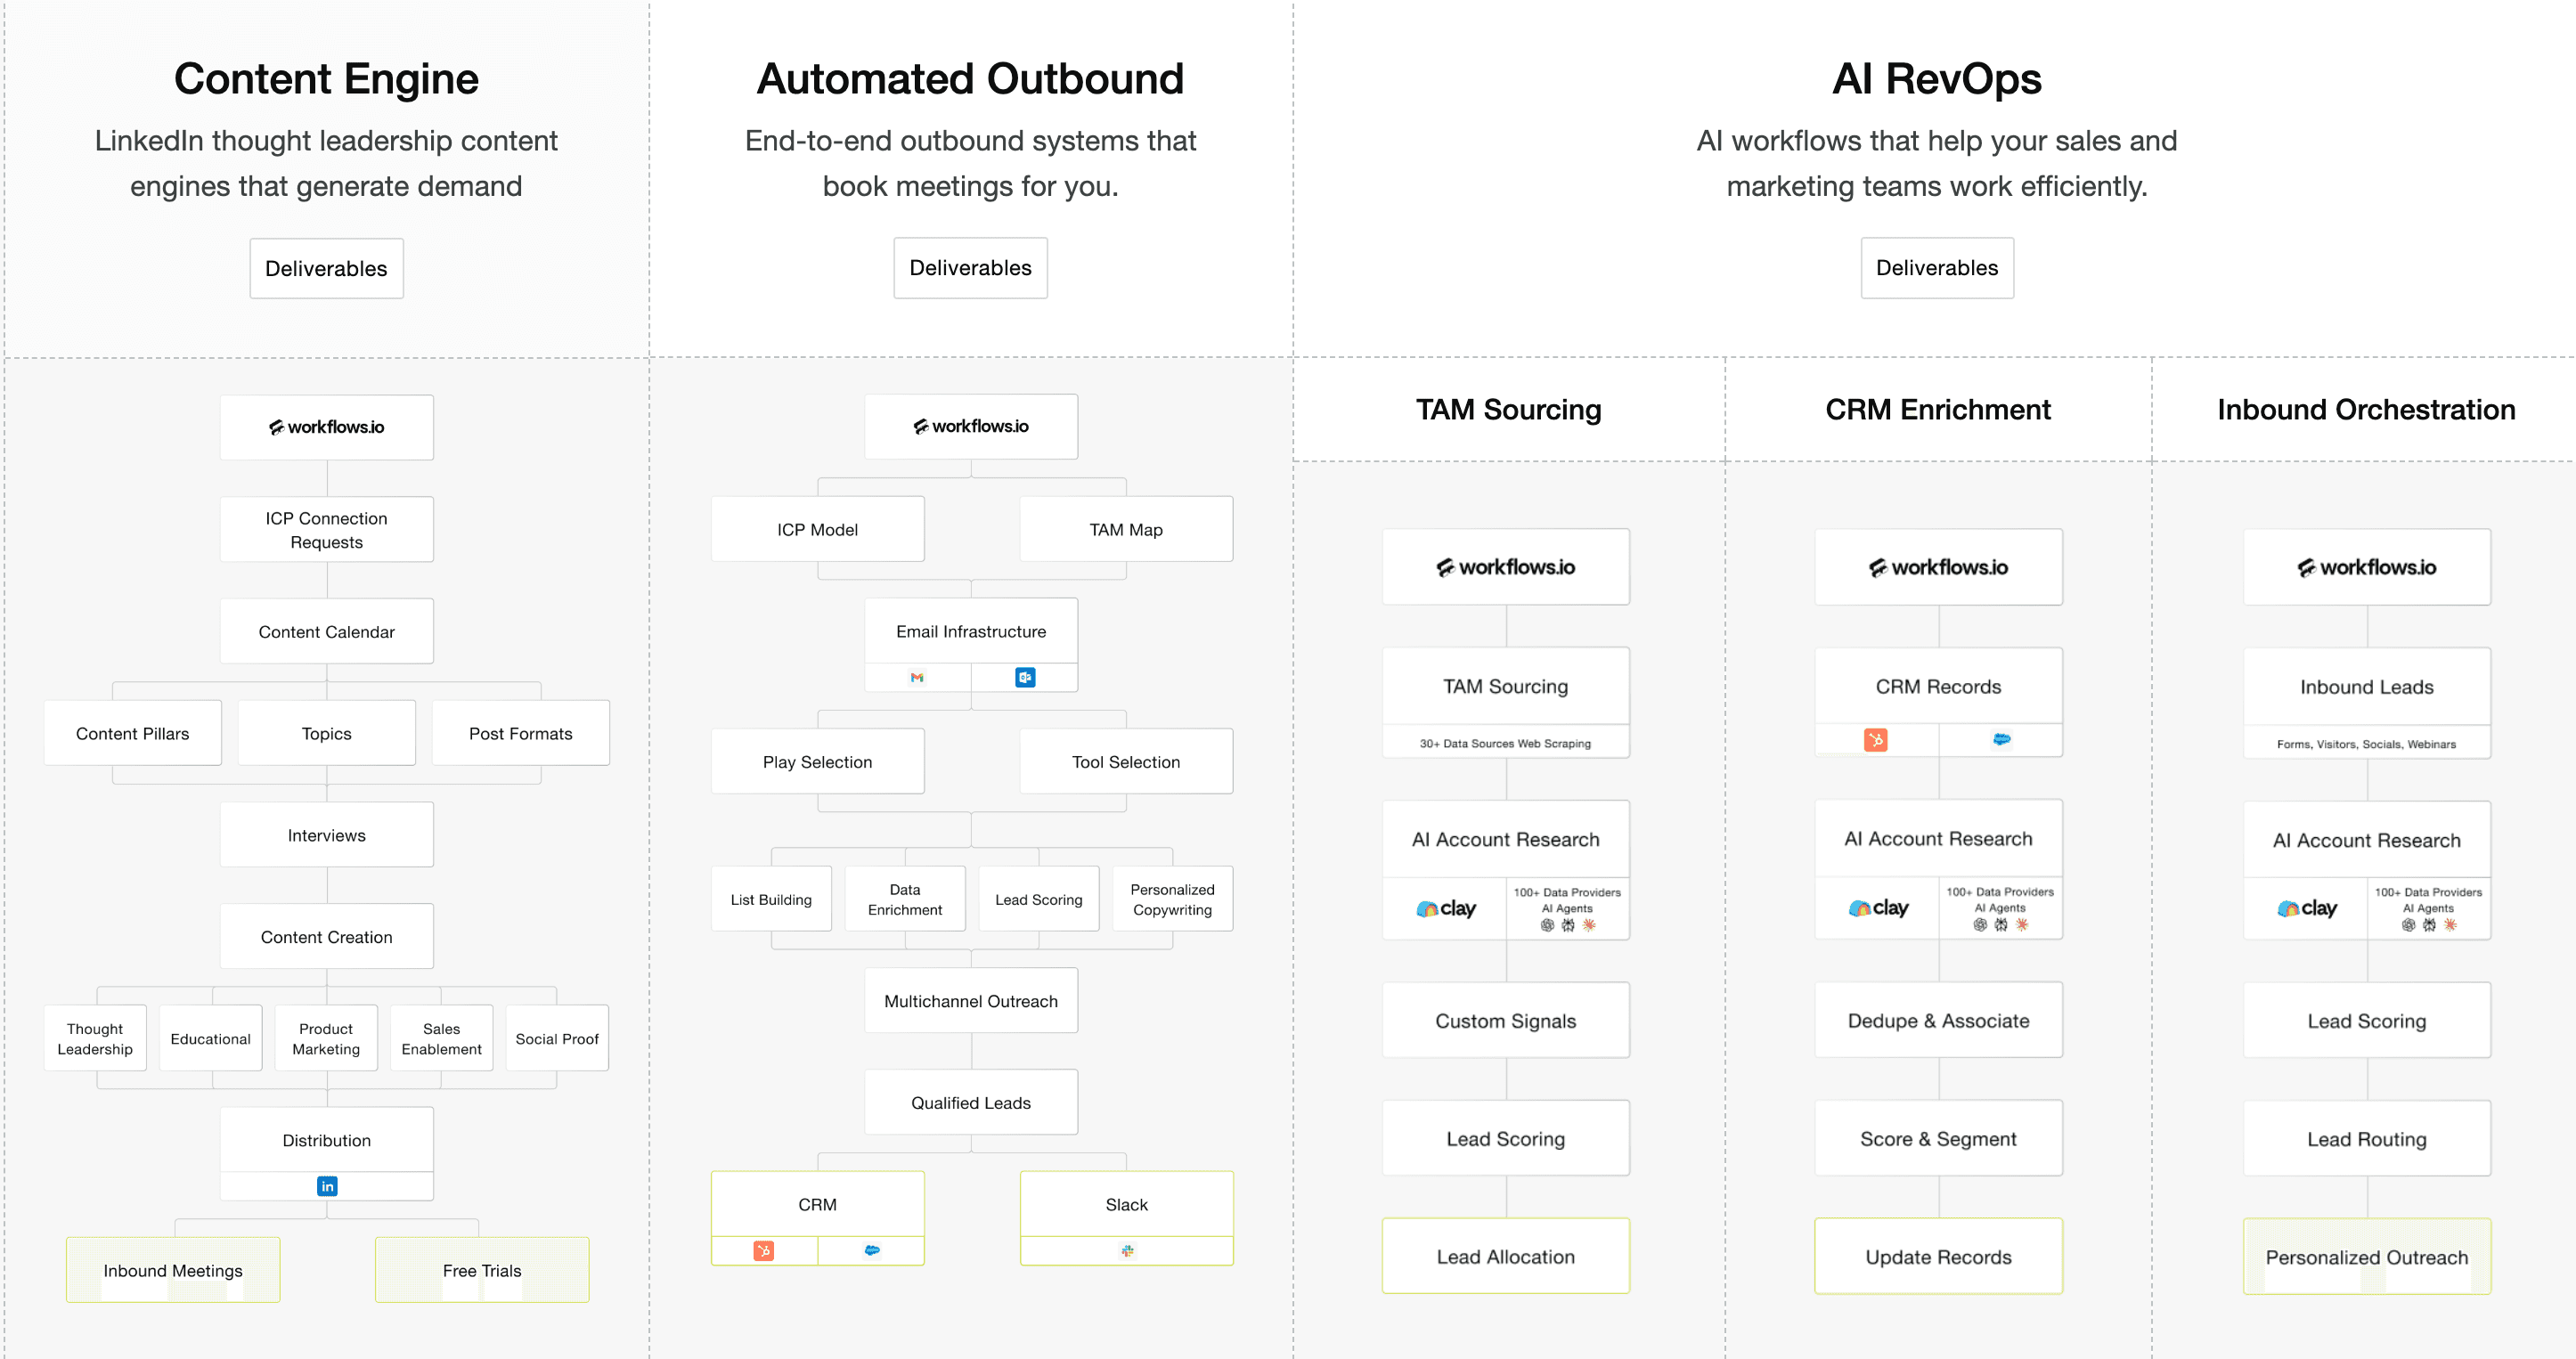The height and width of the screenshot is (1359, 2576).
Task: Click Salesforce icon under CRM Records
Action: coord(2001,740)
